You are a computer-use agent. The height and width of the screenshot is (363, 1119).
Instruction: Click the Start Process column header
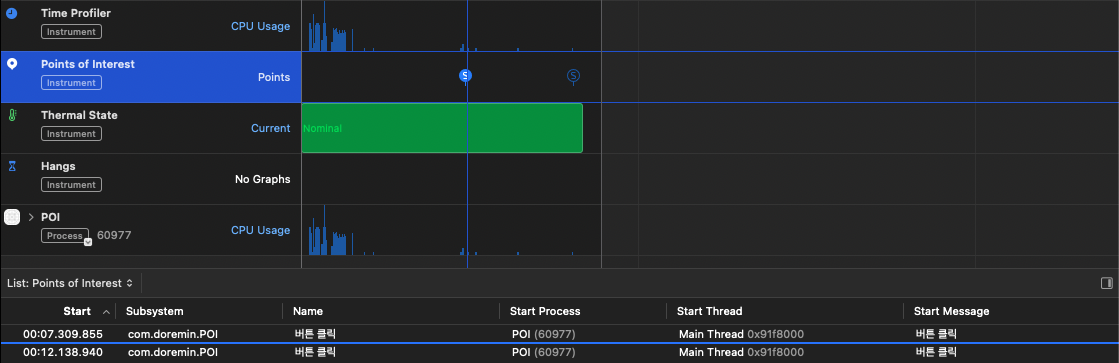click(545, 311)
